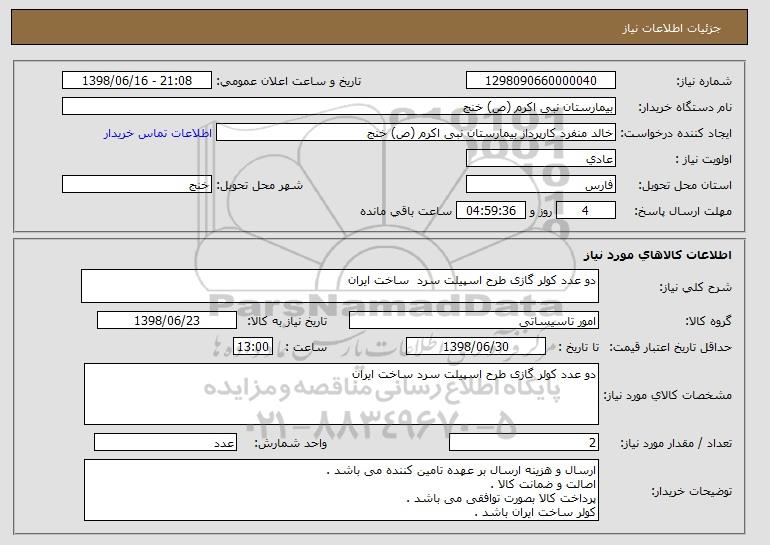Click the label تاریخ نیاز به کالا
Image resolution: width=770 pixels, height=545 pixels.
click(x=287, y=321)
